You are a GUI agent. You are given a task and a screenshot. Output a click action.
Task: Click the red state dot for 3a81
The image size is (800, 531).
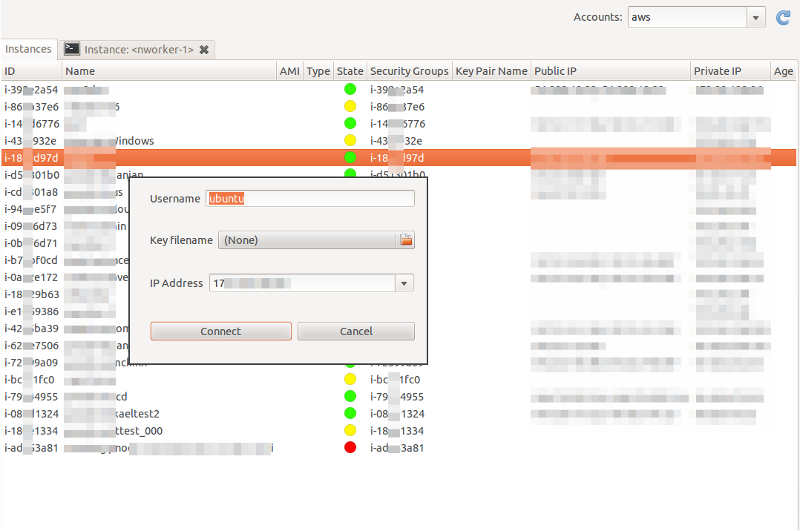pyautogui.click(x=350, y=447)
